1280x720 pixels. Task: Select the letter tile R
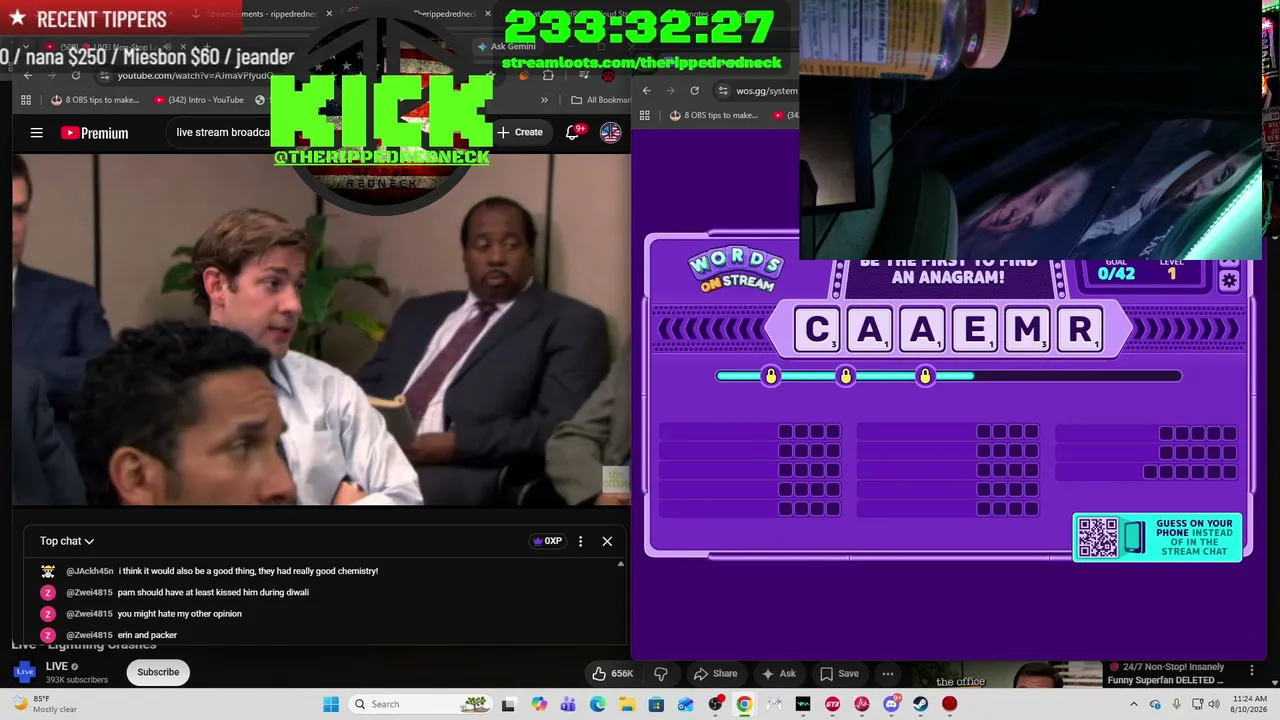[x=1080, y=329]
